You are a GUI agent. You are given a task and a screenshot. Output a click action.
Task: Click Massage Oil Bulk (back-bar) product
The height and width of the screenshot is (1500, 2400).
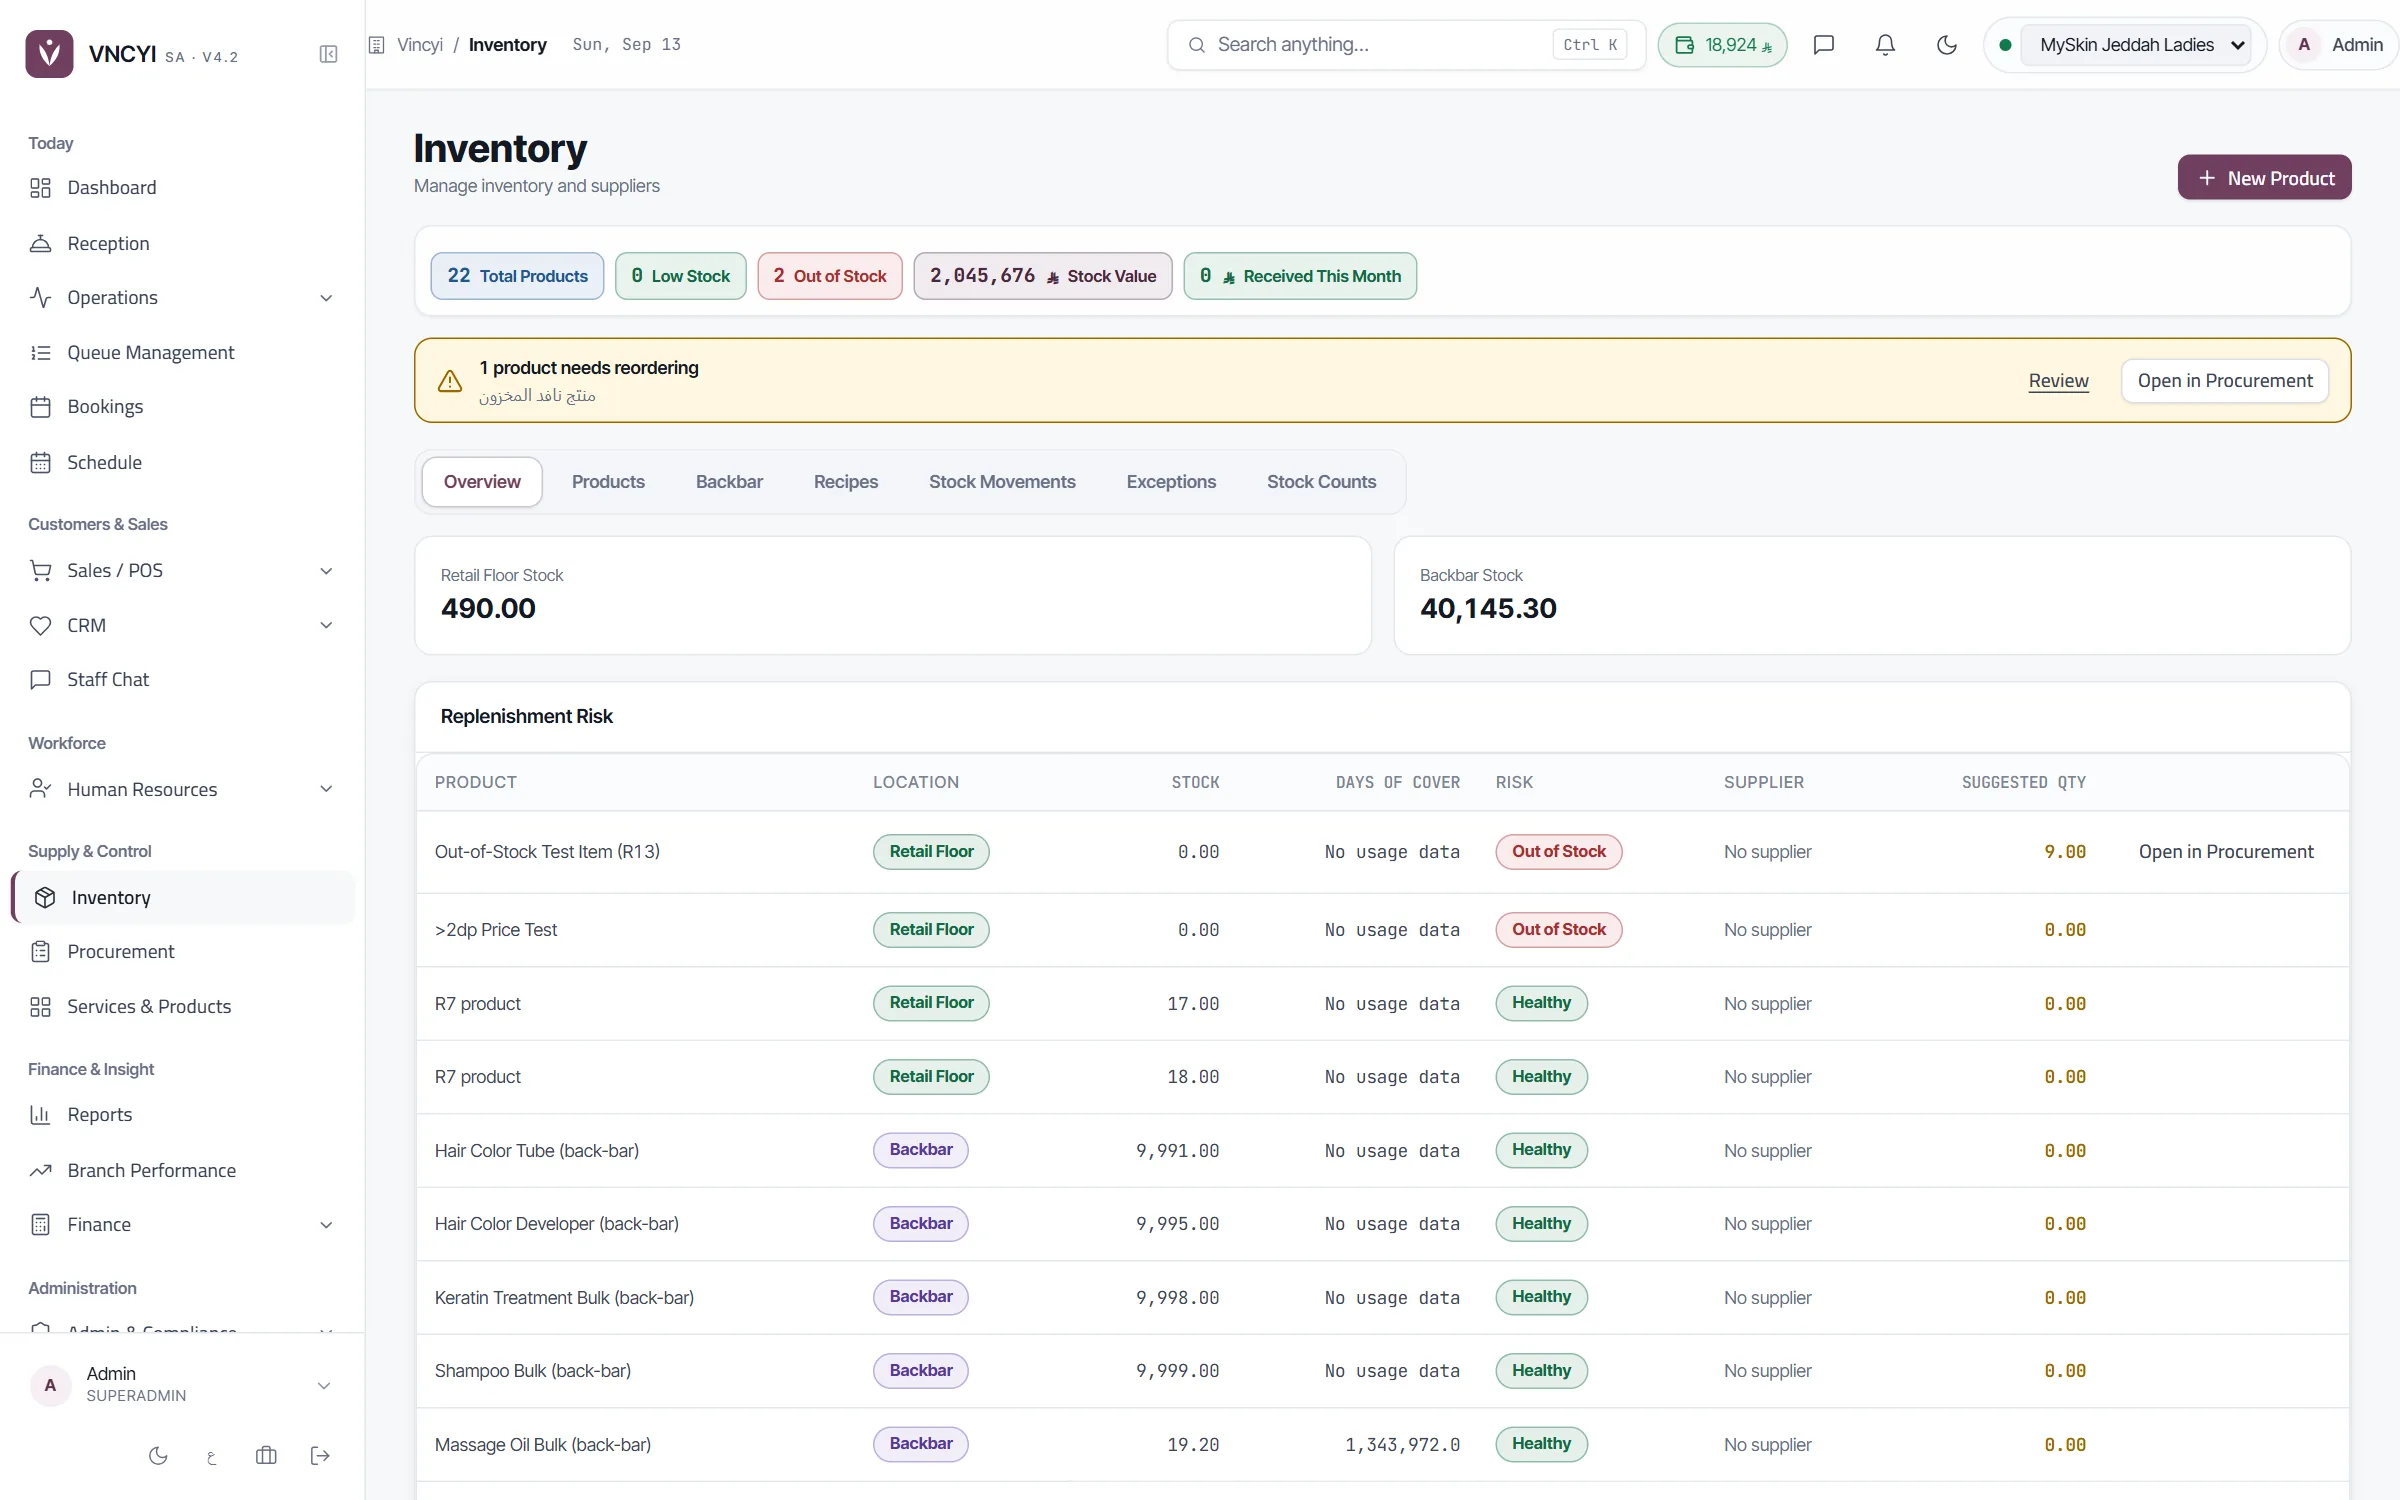click(543, 1445)
